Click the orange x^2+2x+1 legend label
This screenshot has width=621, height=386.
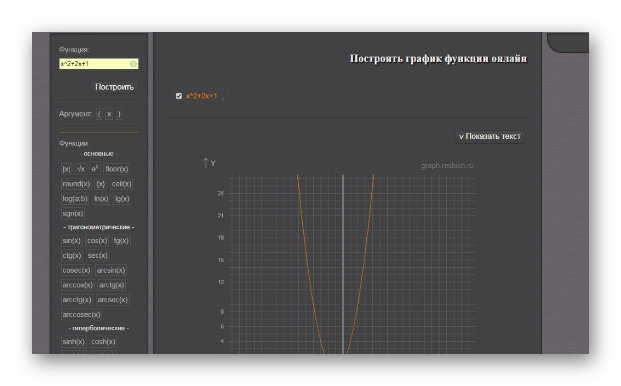point(202,96)
